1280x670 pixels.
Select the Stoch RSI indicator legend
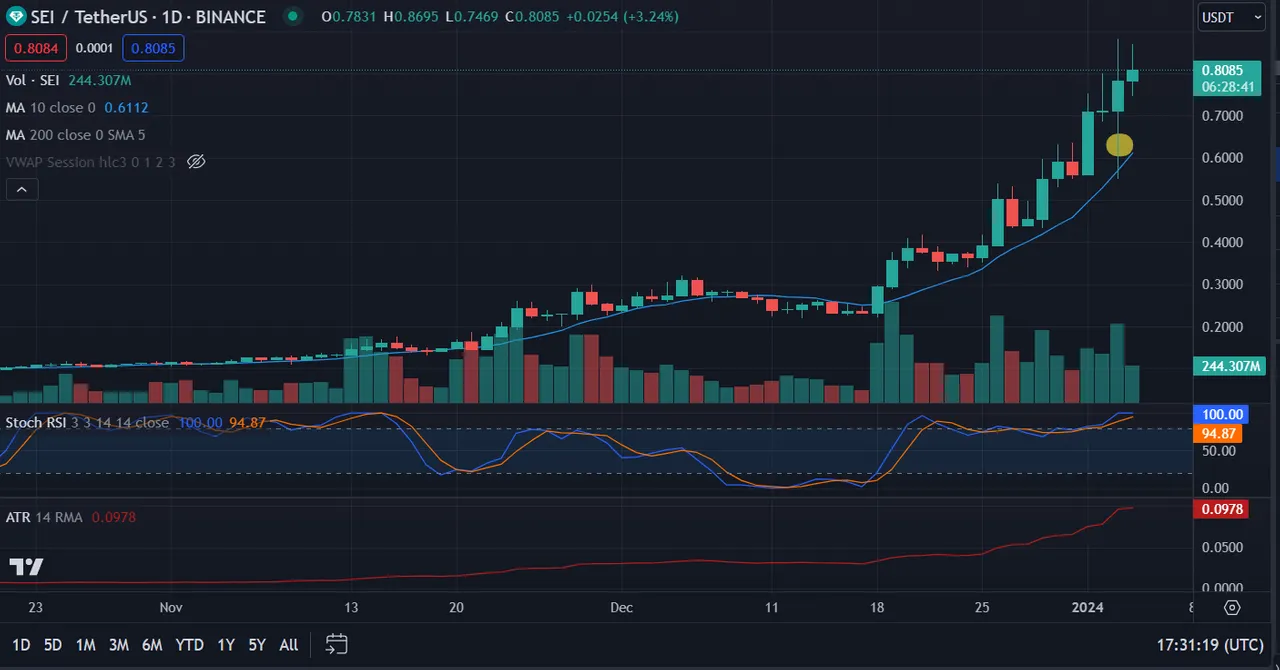click(x=87, y=423)
